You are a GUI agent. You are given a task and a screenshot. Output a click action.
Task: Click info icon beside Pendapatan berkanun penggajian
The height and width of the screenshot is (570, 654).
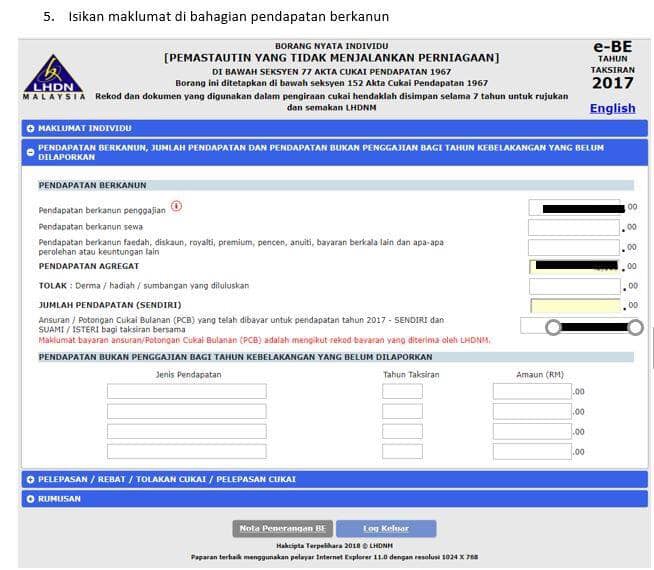pos(176,206)
